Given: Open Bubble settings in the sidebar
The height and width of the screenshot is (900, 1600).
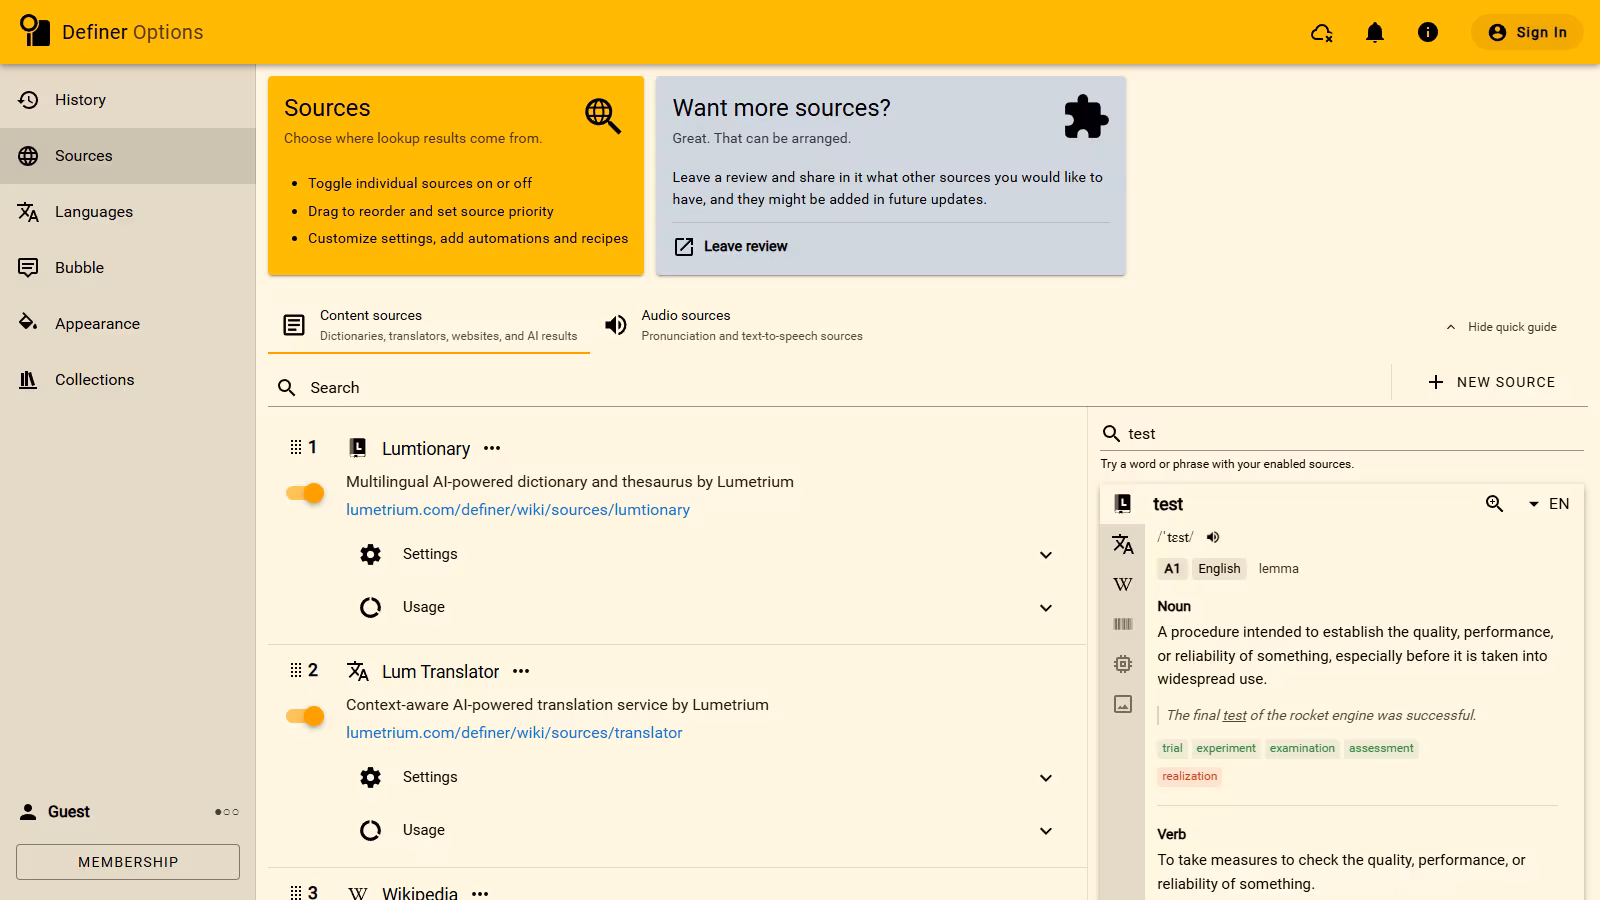Looking at the screenshot, I should (x=128, y=268).
